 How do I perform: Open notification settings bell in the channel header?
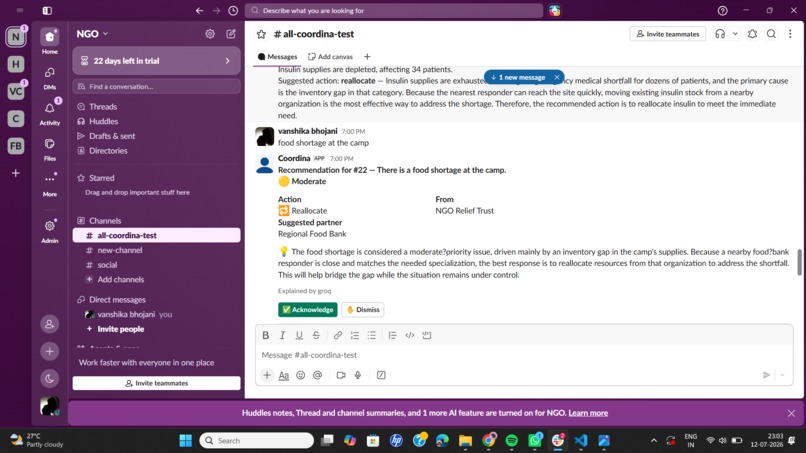(x=752, y=34)
